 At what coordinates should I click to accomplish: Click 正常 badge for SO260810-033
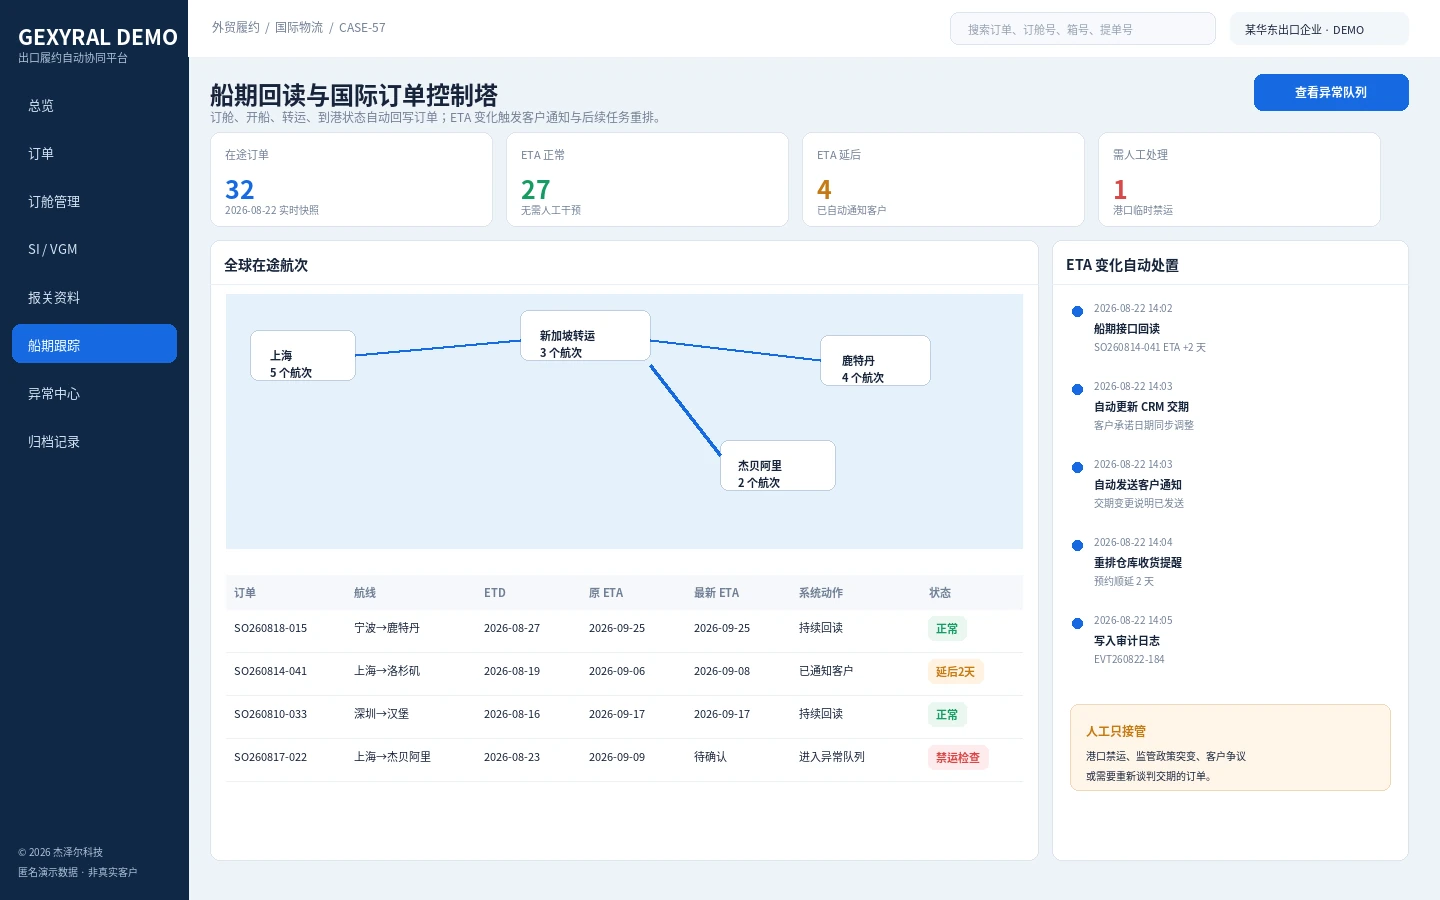(x=947, y=715)
